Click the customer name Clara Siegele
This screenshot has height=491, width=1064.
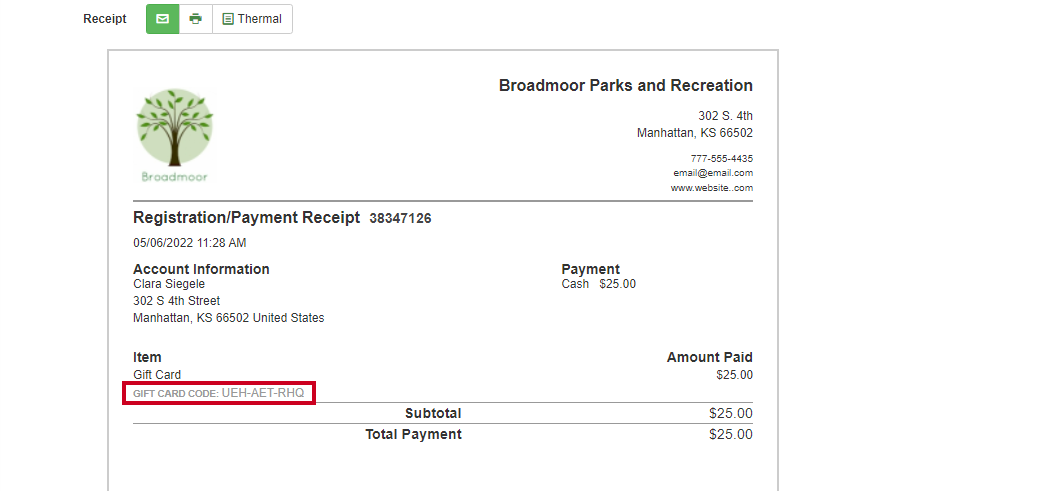click(x=169, y=283)
